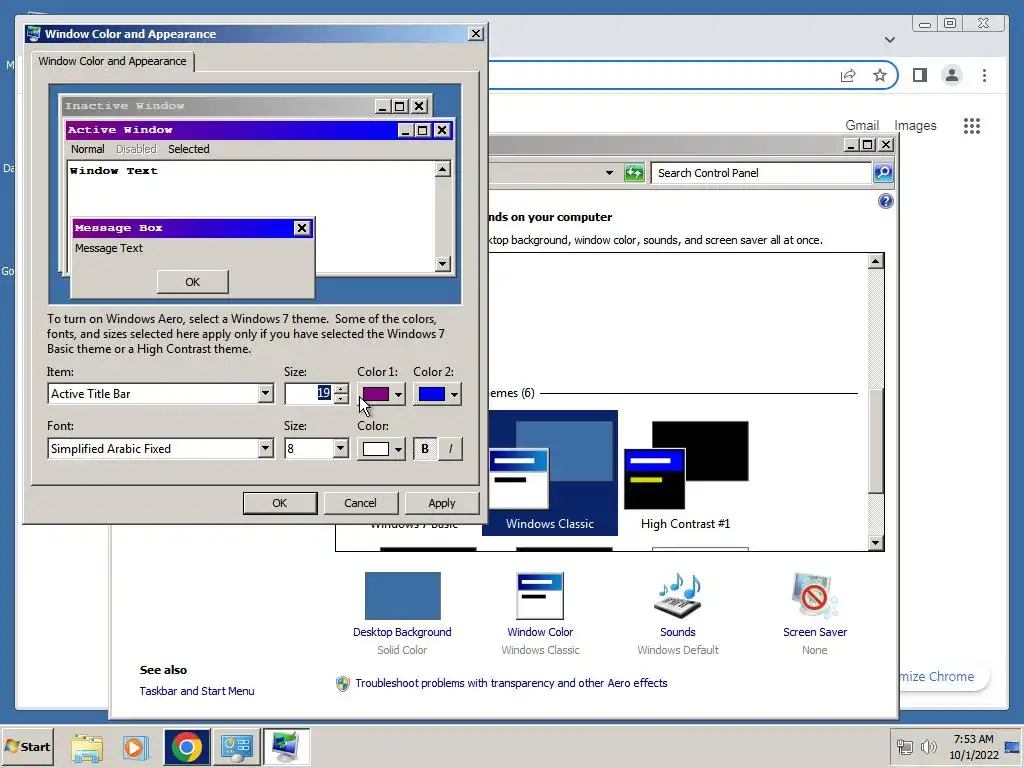1024x768 pixels.
Task: Click the Search Control Panel field
Action: [761, 173]
